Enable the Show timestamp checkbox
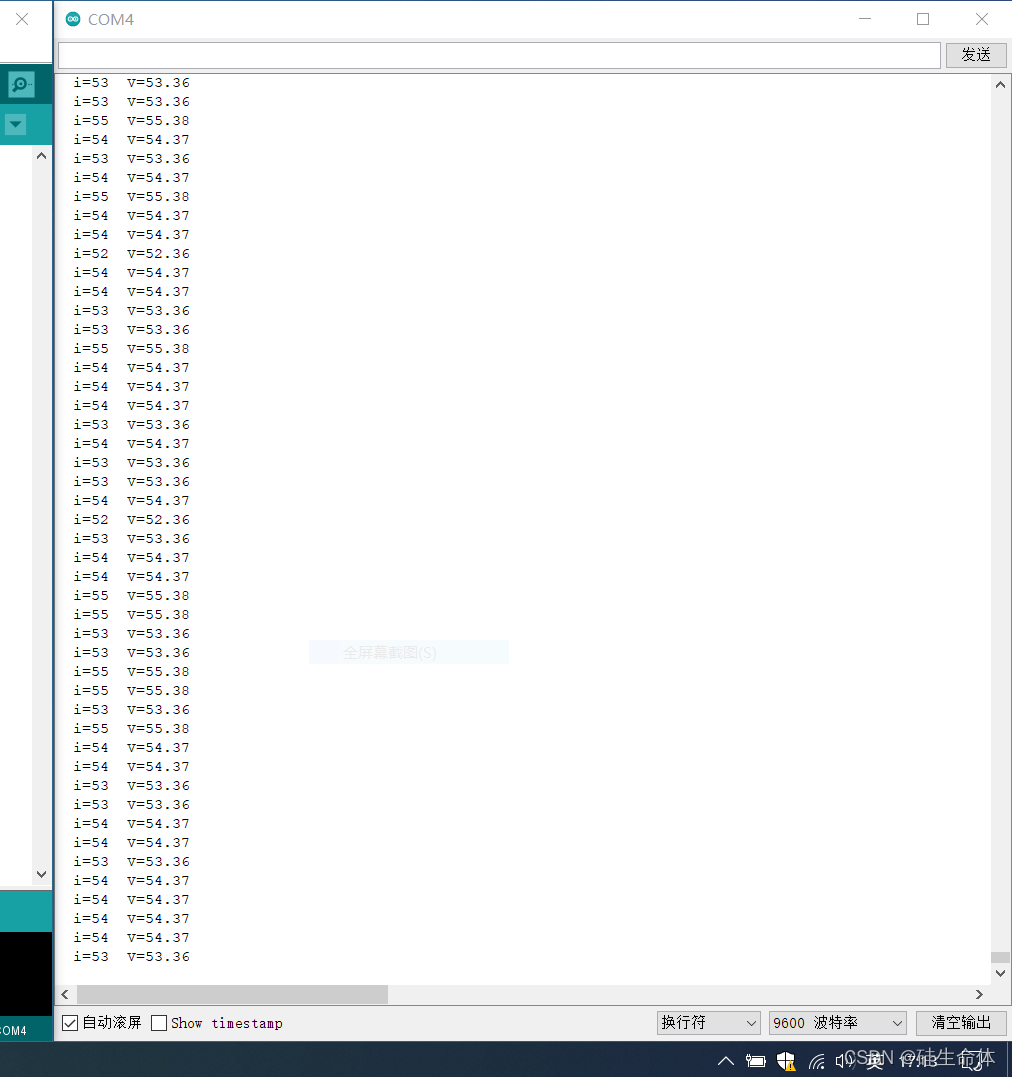Viewport: 1012px width, 1077px height. (x=159, y=1023)
